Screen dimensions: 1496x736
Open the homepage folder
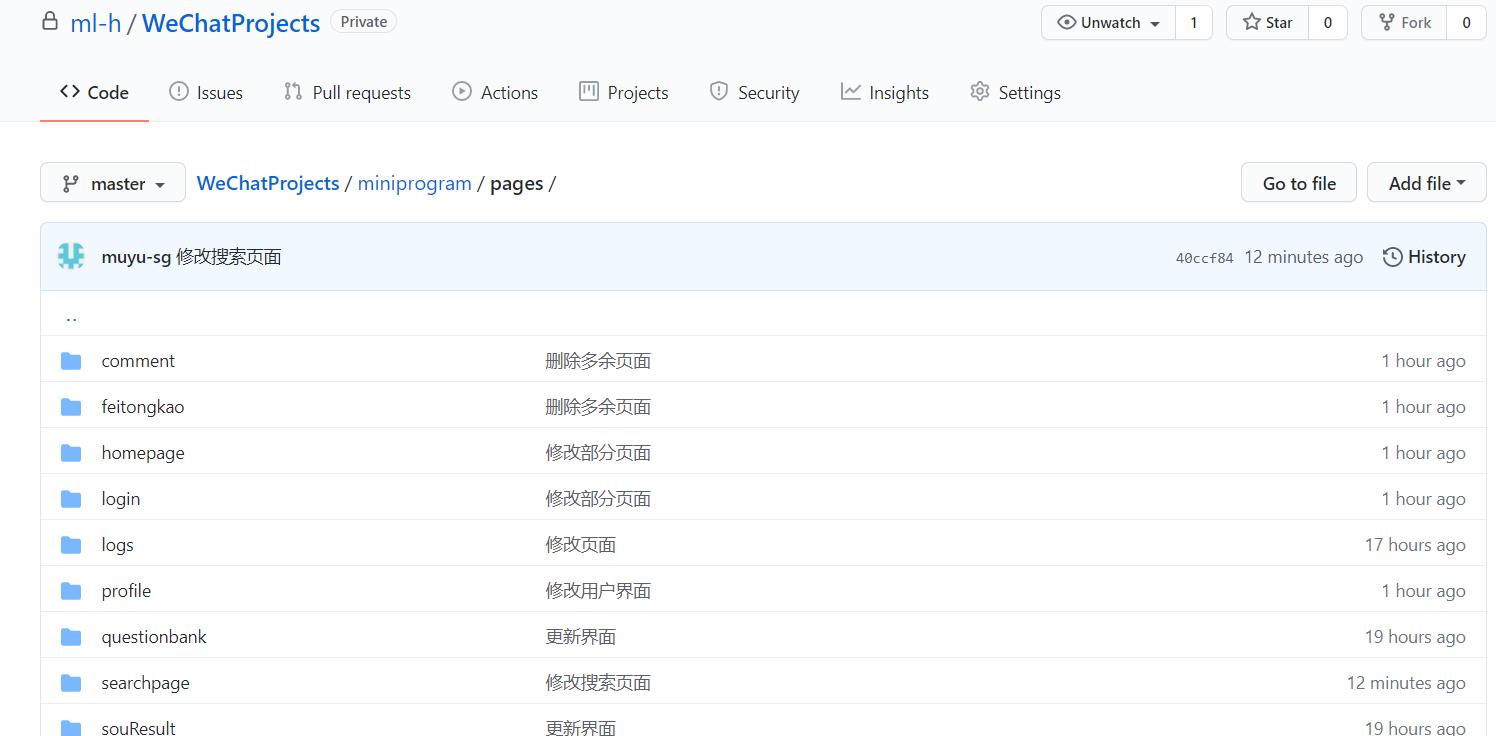(x=143, y=453)
